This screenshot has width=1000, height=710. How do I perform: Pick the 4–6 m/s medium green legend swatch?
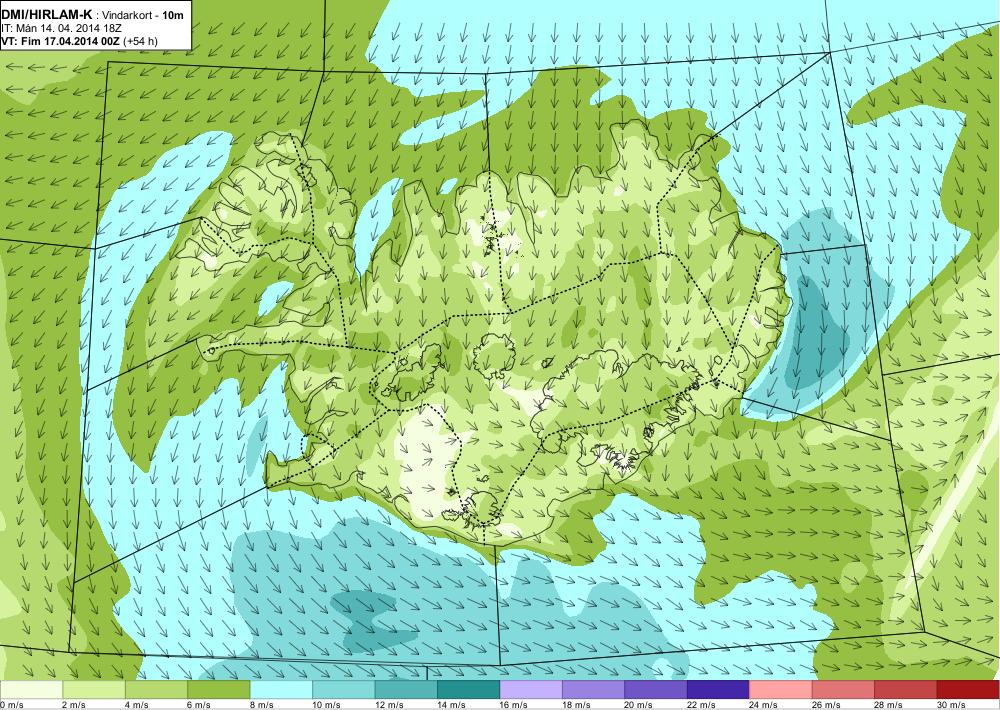tap(156, 690)
